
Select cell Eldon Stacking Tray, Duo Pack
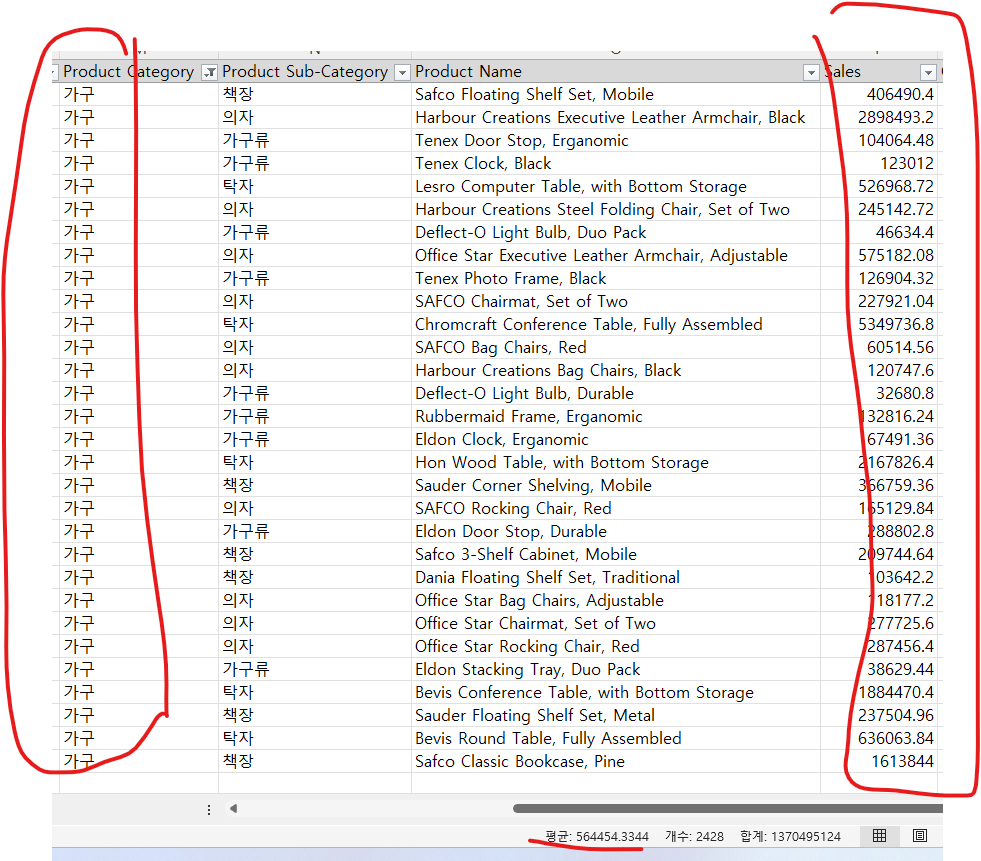(x=616, y=670)
